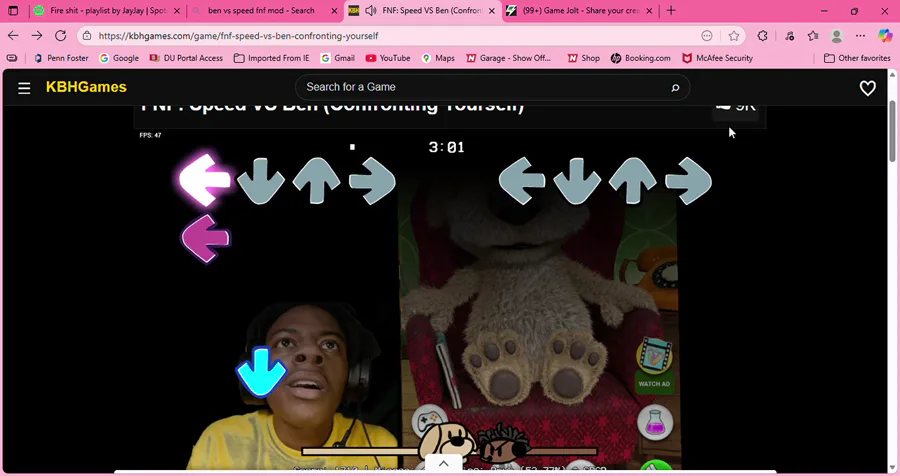Open browser settings and more menu
Image resolution: width=900 pixels, height=476 pixels.
coord(860,36)
